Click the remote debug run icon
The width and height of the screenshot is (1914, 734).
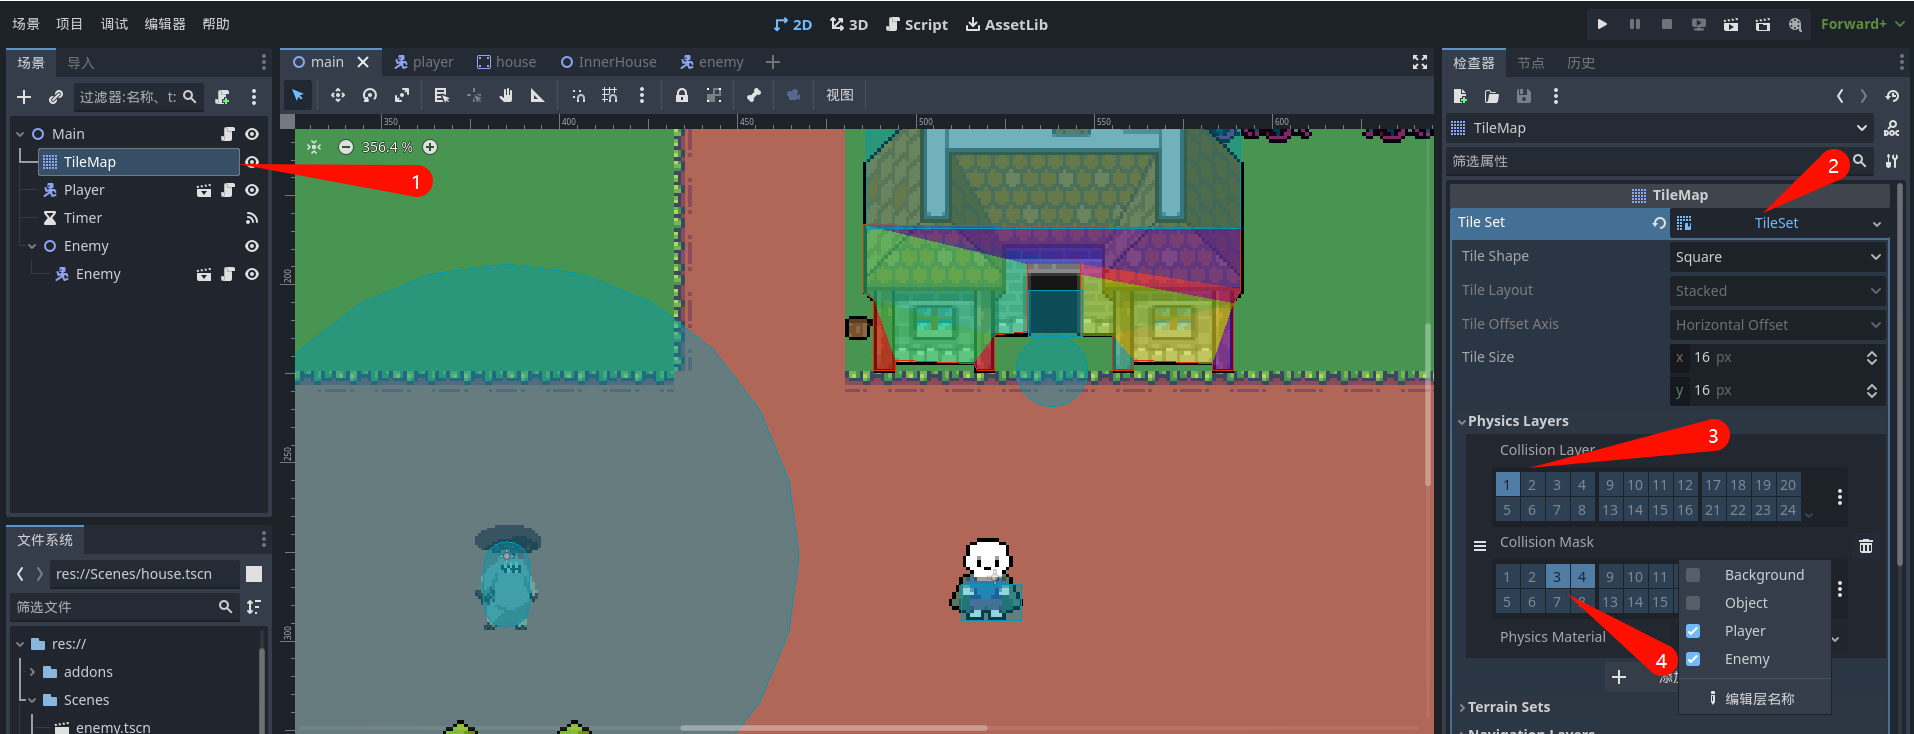tap(1699, 24)
